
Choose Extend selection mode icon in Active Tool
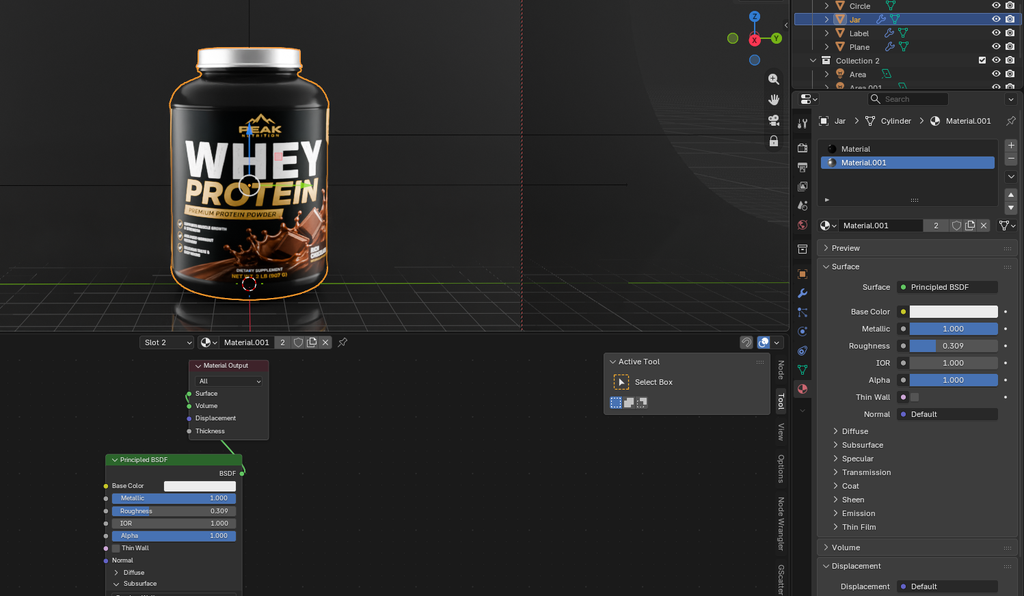[629, 403]
